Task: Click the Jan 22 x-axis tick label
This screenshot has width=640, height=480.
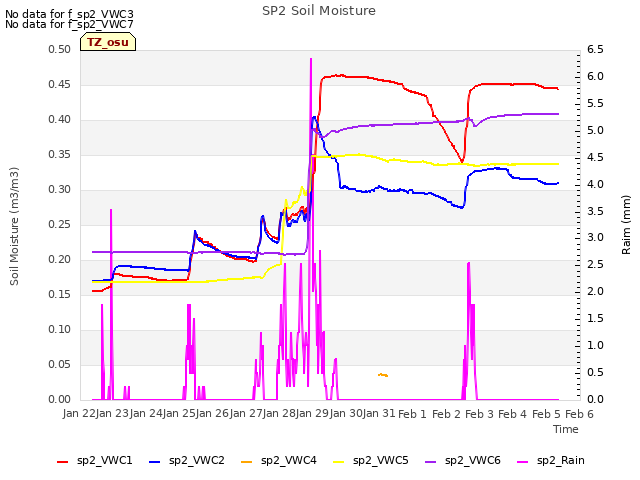Action: click(x=79, y=414)
